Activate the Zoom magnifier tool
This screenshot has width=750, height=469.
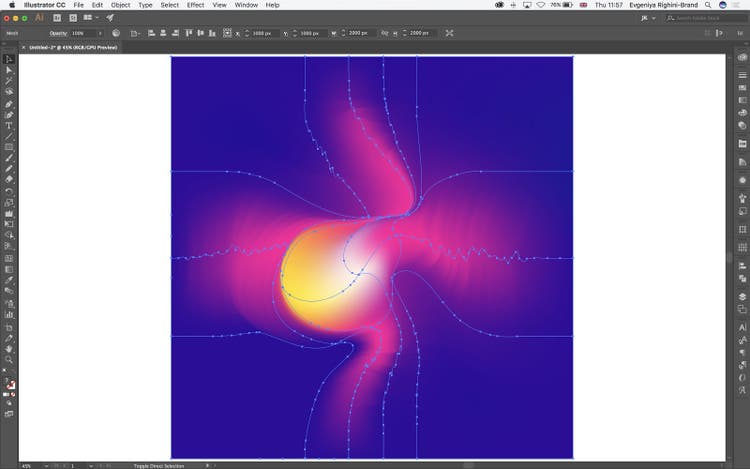click(x=9, y=359)
